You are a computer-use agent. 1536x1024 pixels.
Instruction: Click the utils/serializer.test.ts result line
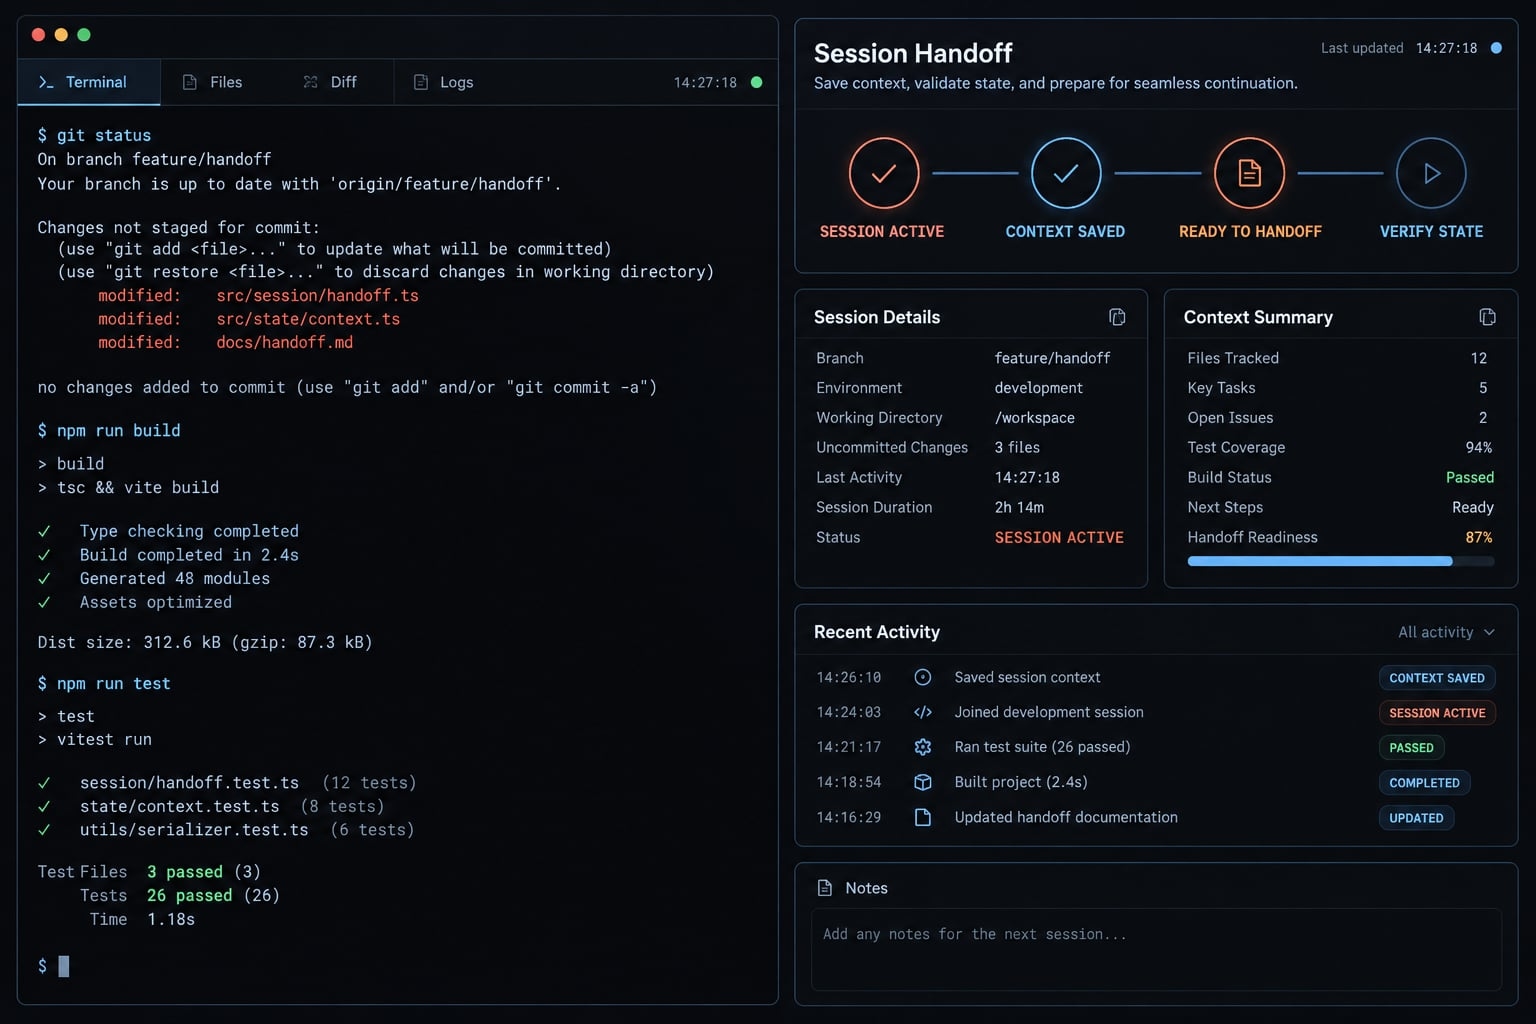tap(226, 830)
